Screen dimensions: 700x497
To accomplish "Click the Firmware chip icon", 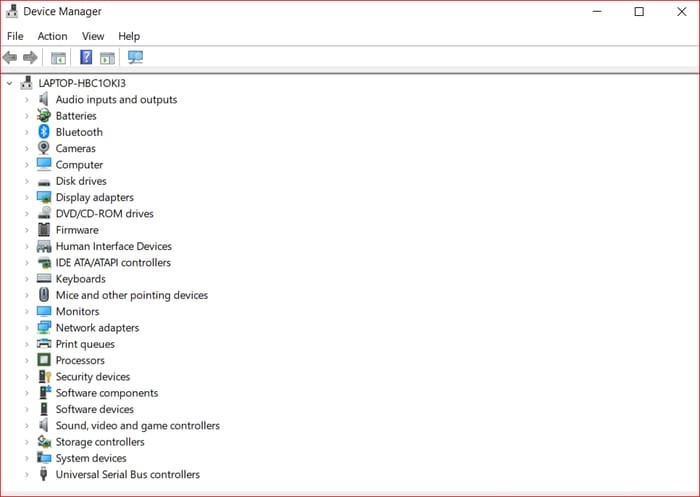I will tap(44, 230).
